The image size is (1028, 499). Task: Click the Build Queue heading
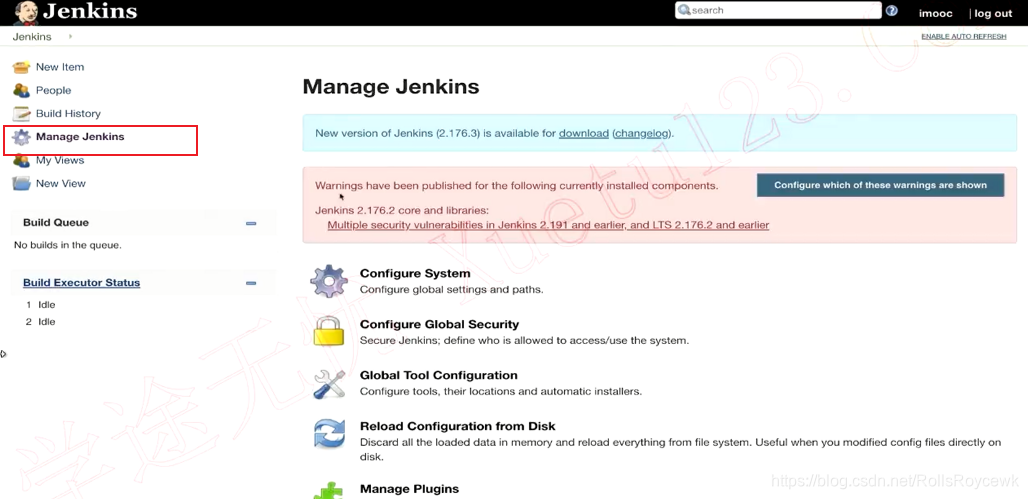[56, 223]
